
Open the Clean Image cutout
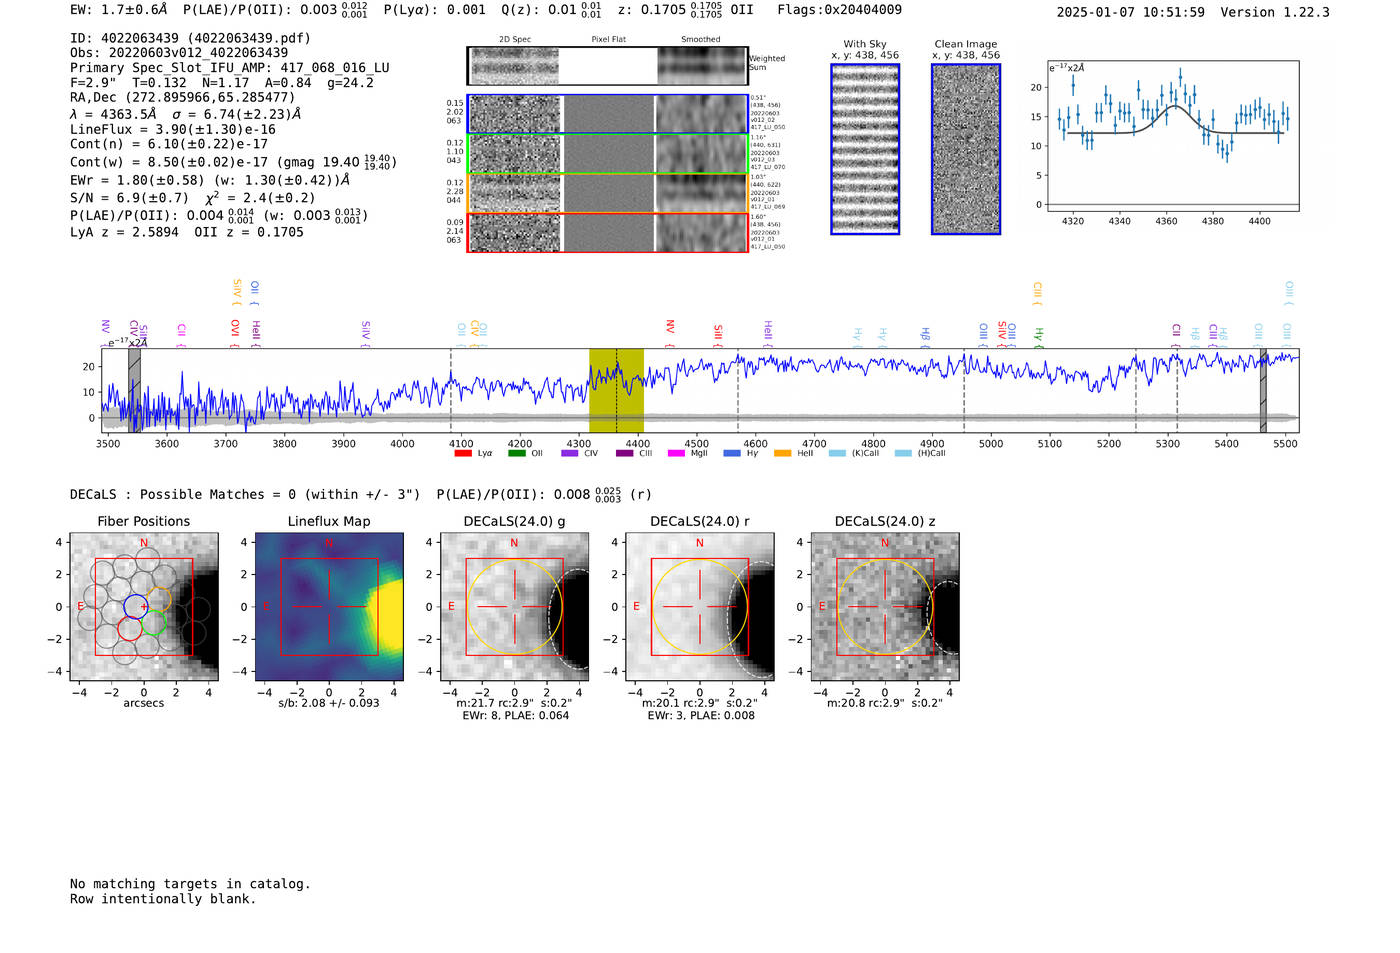coord(966,149)
